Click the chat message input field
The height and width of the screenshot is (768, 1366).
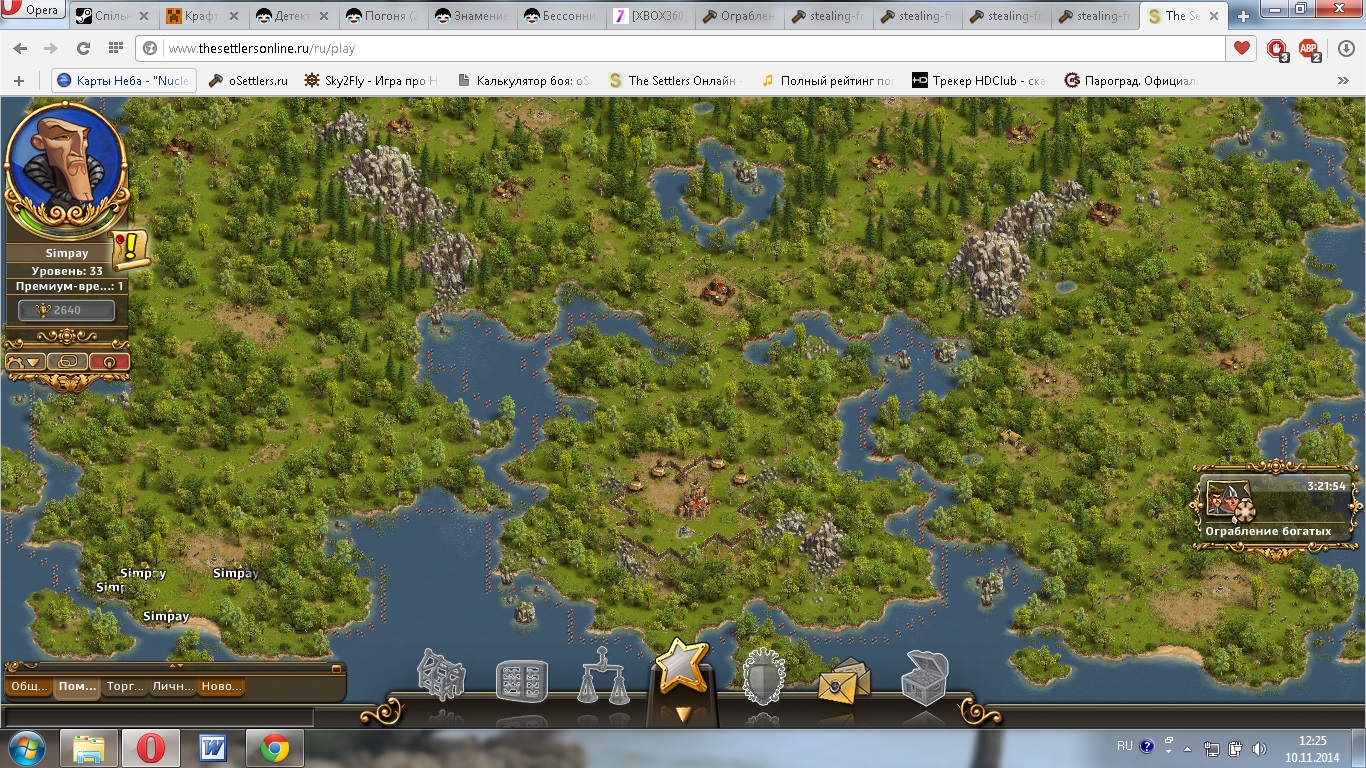tap(159, 717)
